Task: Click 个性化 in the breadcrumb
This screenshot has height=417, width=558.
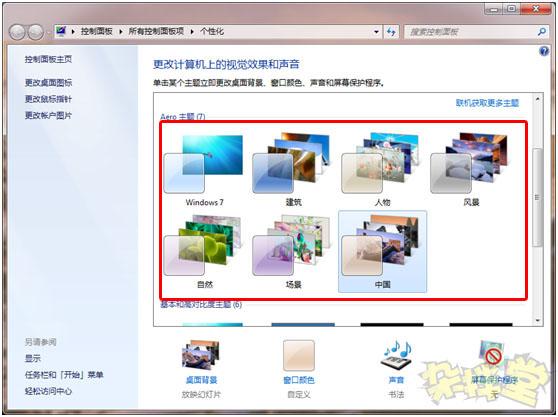Action: [x=212, y=32]
